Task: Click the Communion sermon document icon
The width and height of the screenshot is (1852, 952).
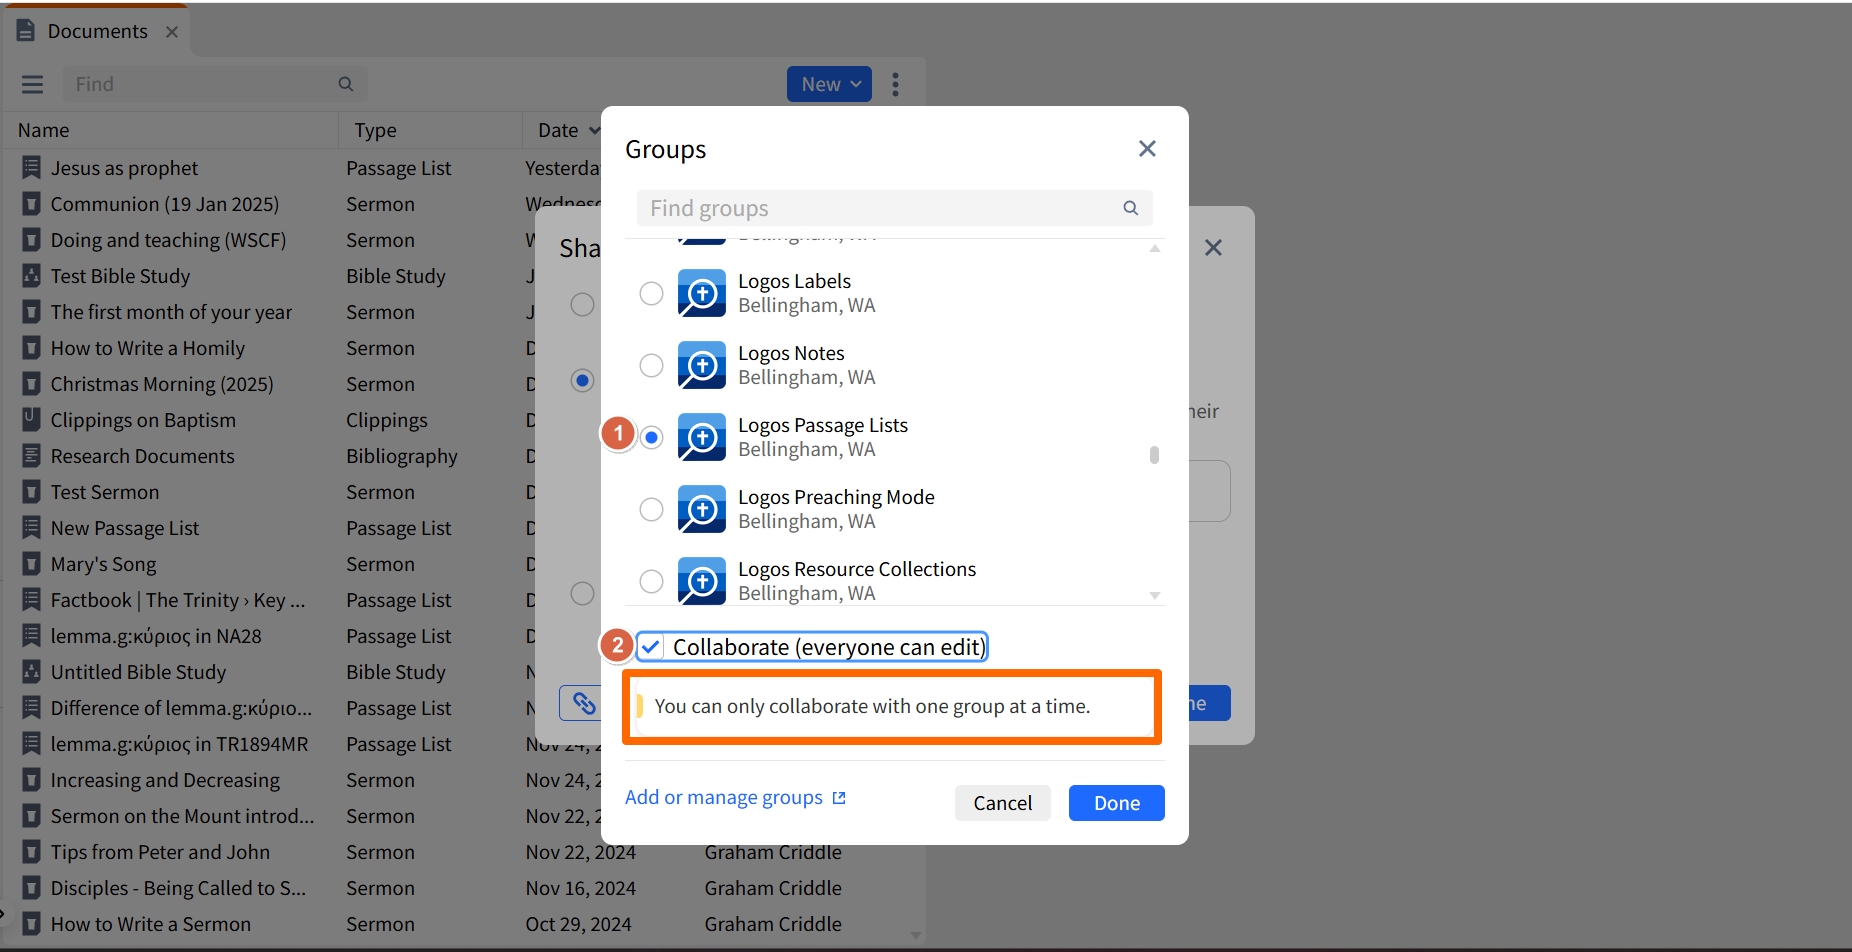Action: 31,204
